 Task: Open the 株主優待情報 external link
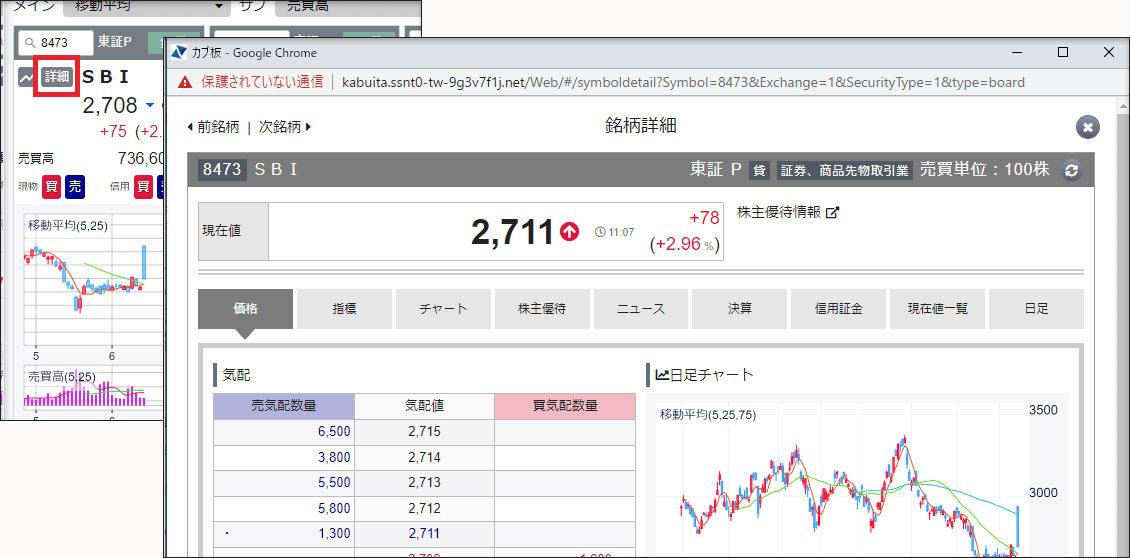click(788, 213)
